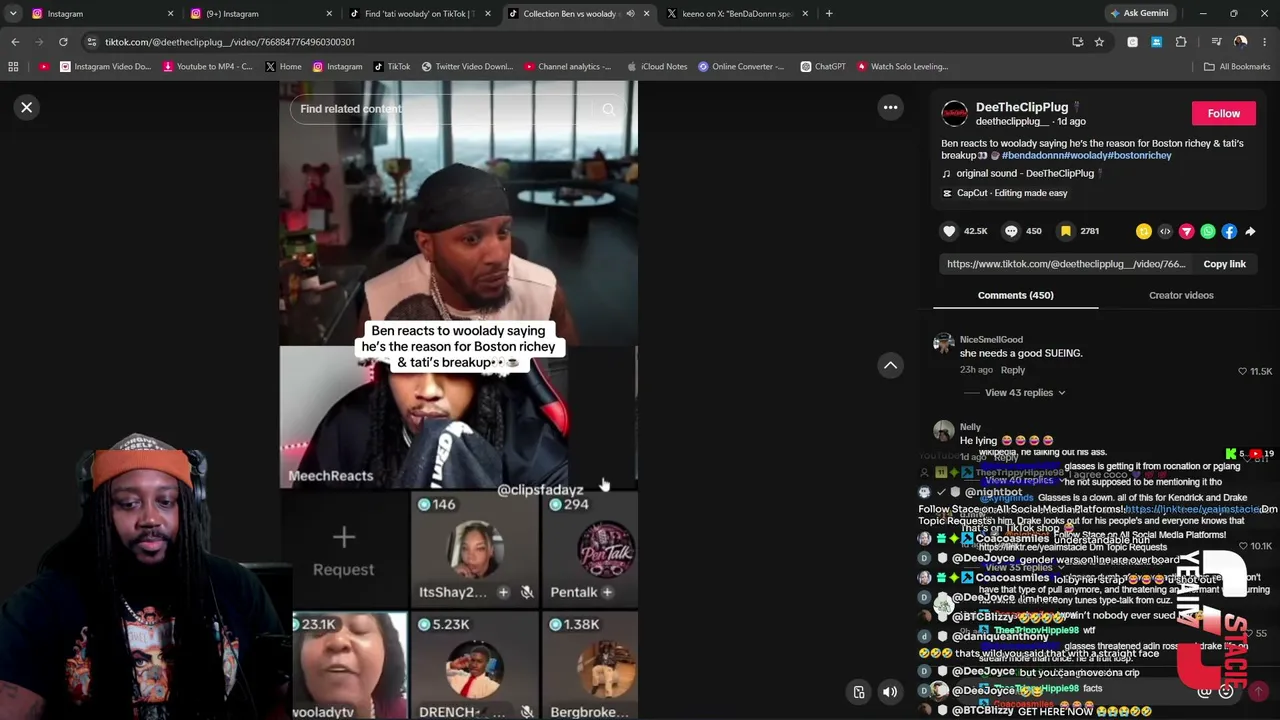
Task: Open the X Home bookmark
Action: (x=283, y=67)
